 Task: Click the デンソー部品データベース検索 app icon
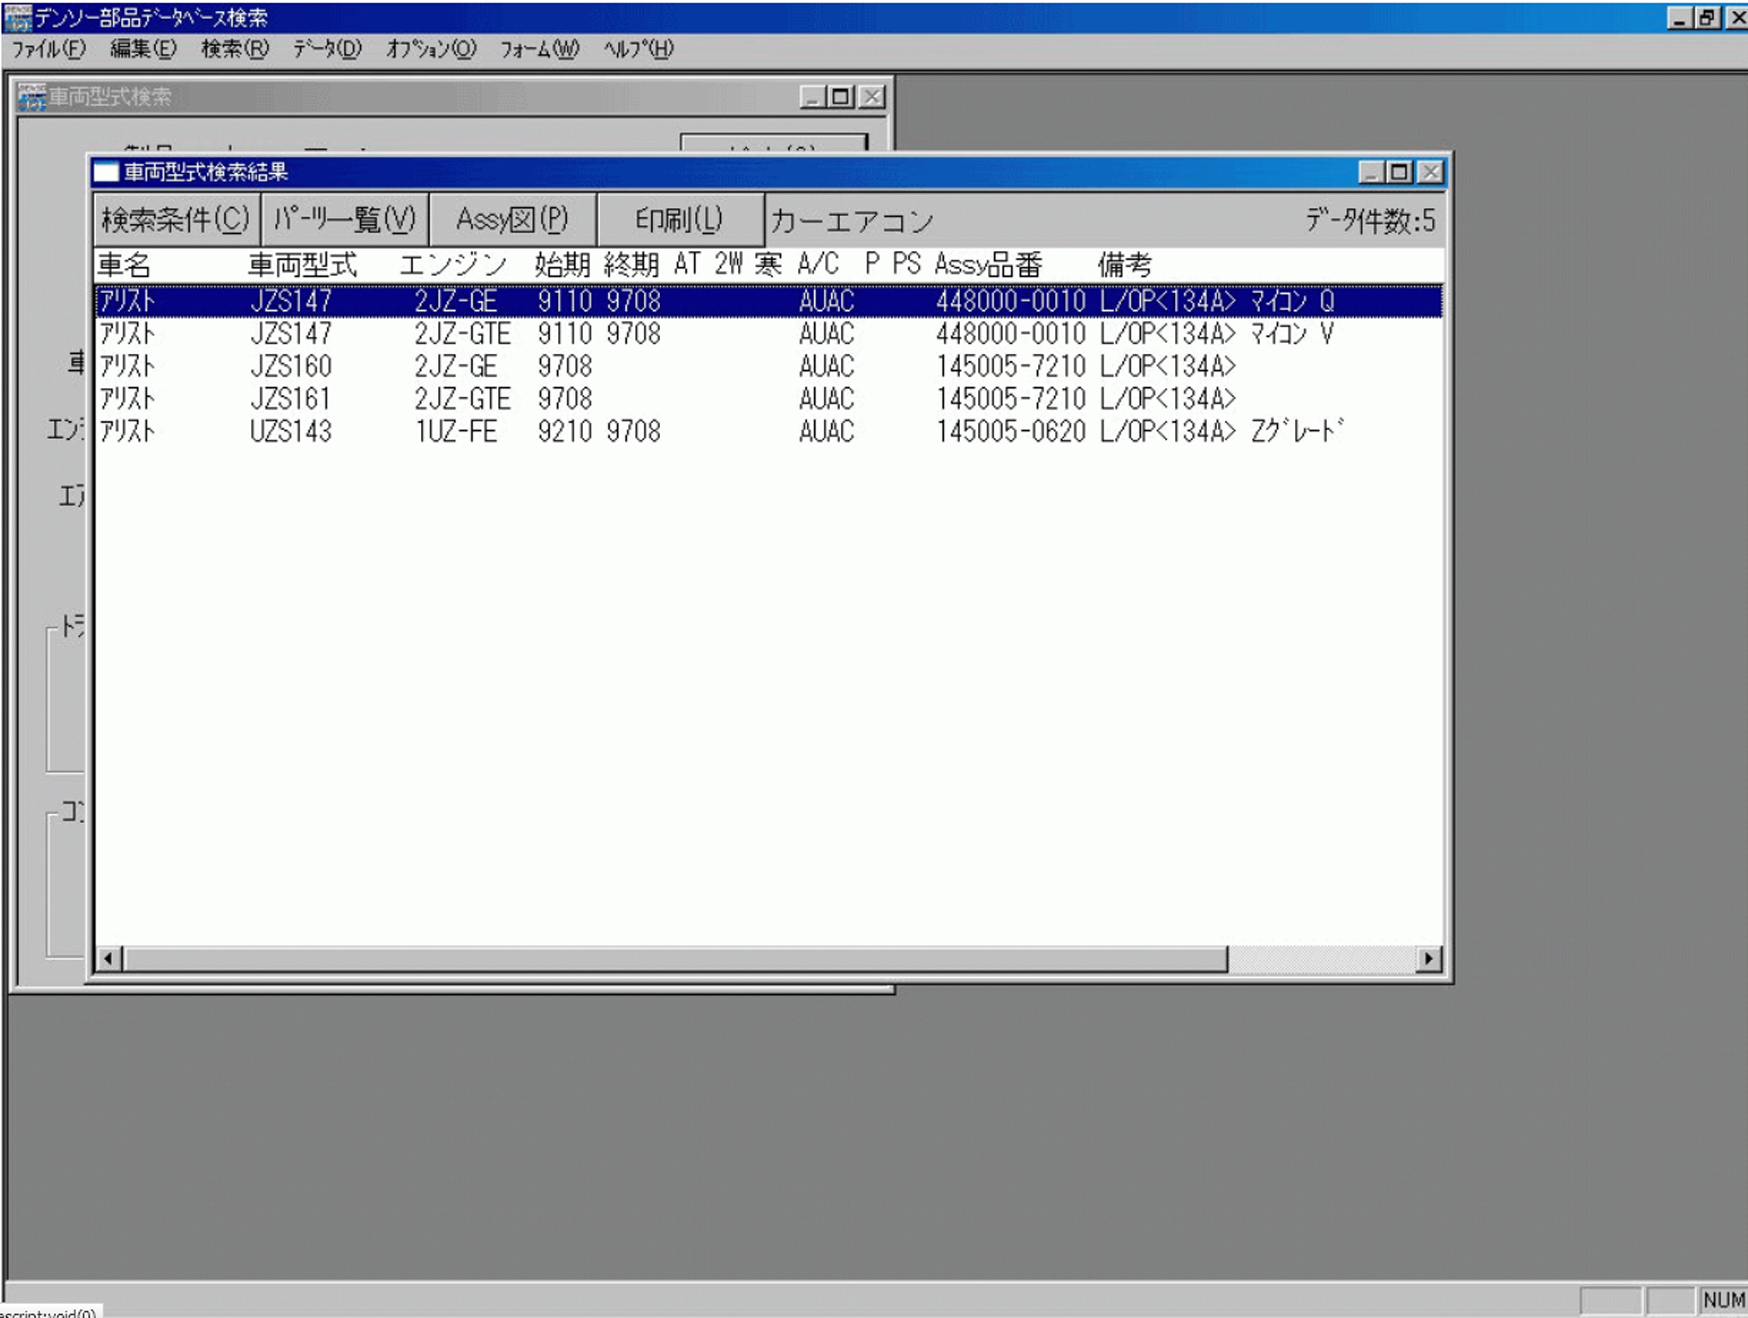click(18, 17)
